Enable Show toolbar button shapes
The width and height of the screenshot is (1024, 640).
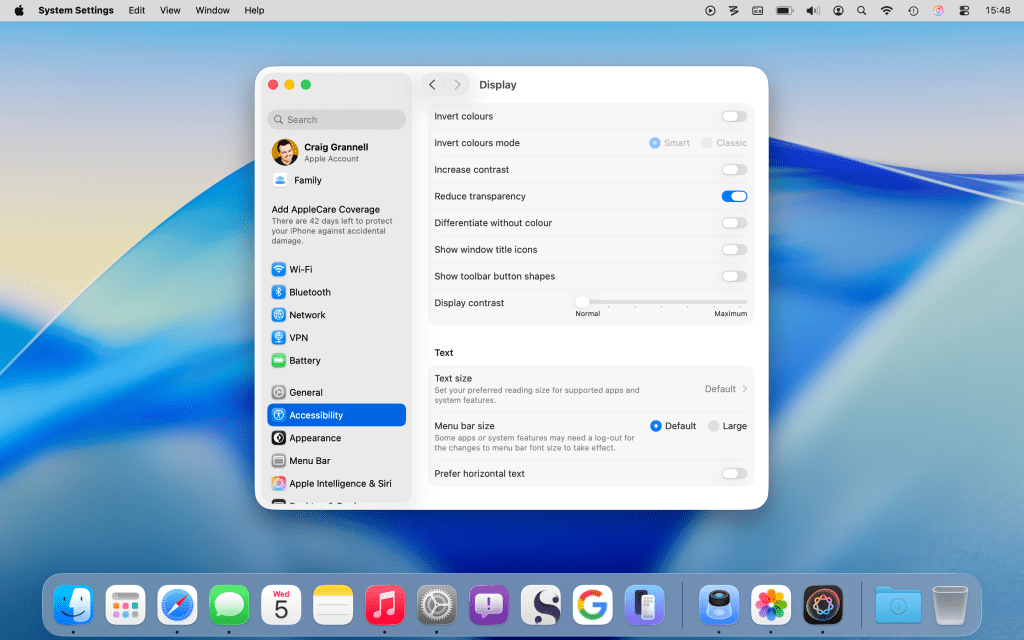[734, 276]
